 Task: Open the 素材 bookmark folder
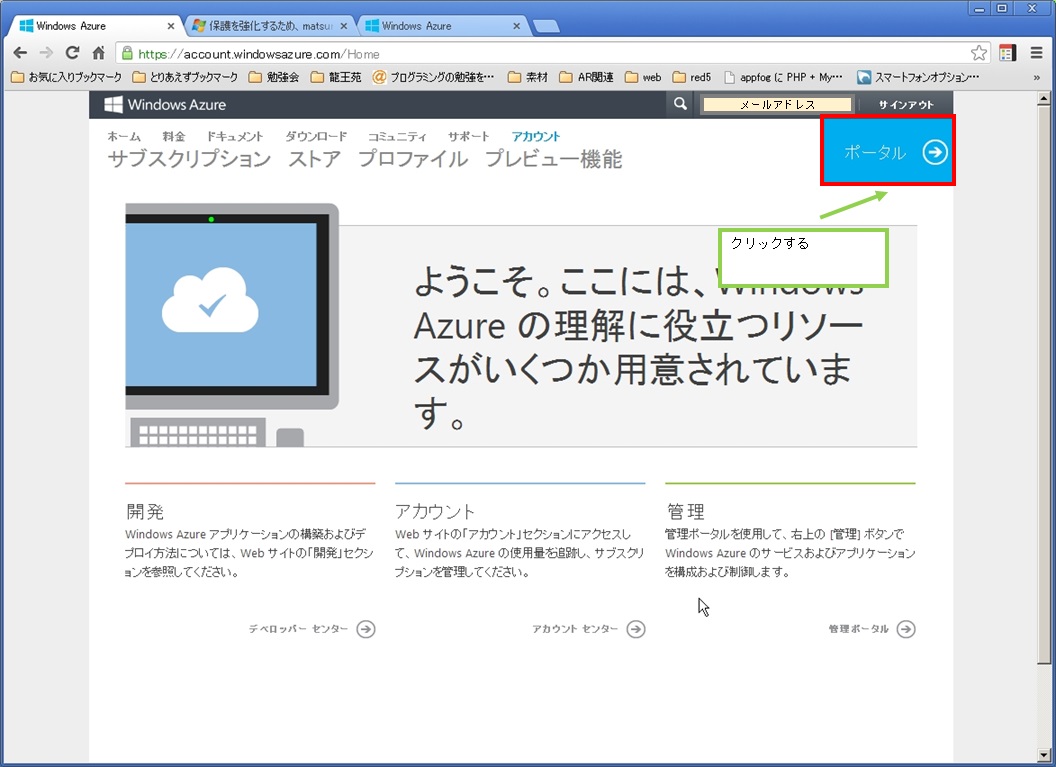[528, 77]
